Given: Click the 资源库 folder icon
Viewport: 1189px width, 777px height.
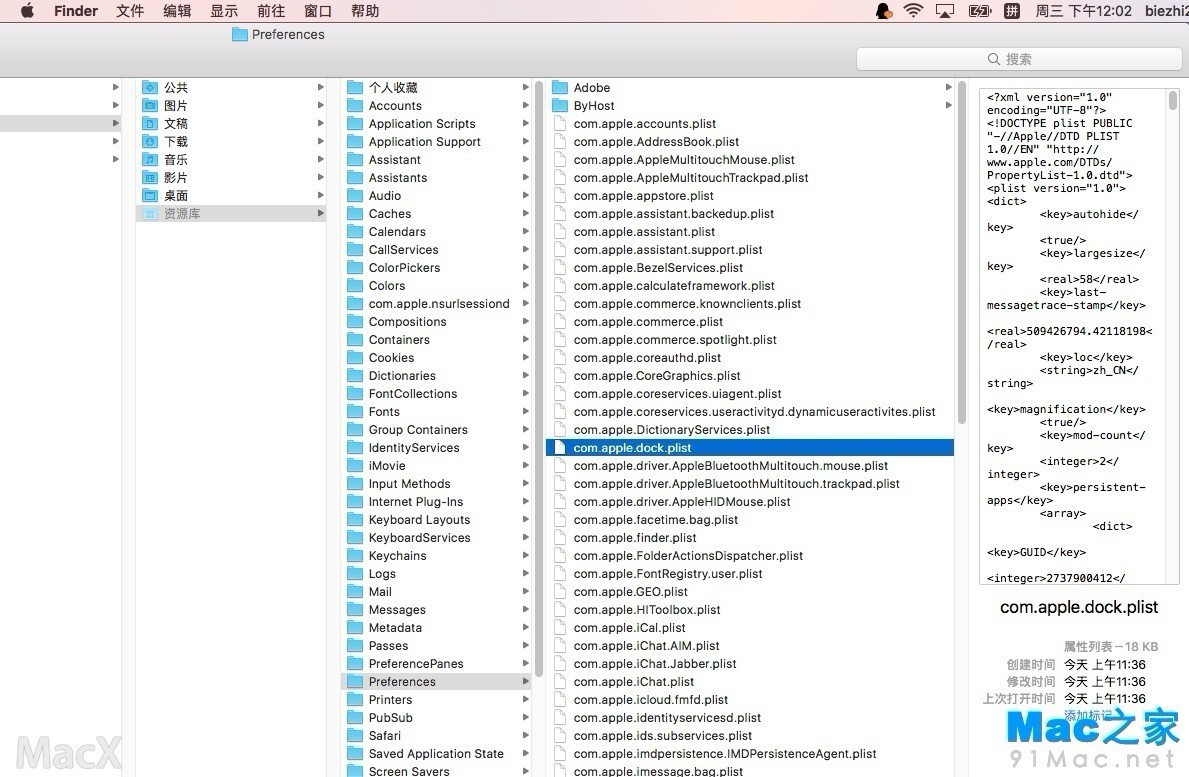Looking at the screenshot, I should (x=150, y=214).
